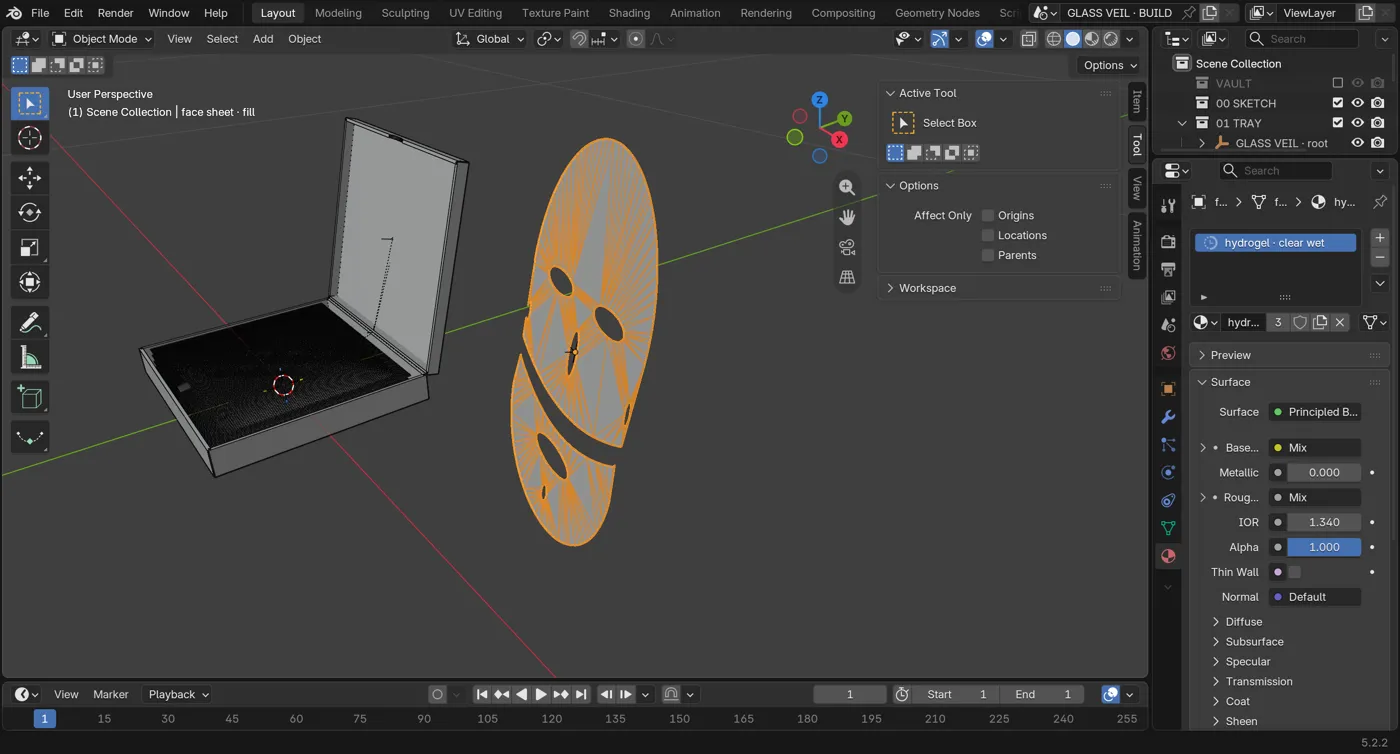Open the Render properties tab icon
The width and height of the screenshot is (1400, 754).
tap(1168, 241)
